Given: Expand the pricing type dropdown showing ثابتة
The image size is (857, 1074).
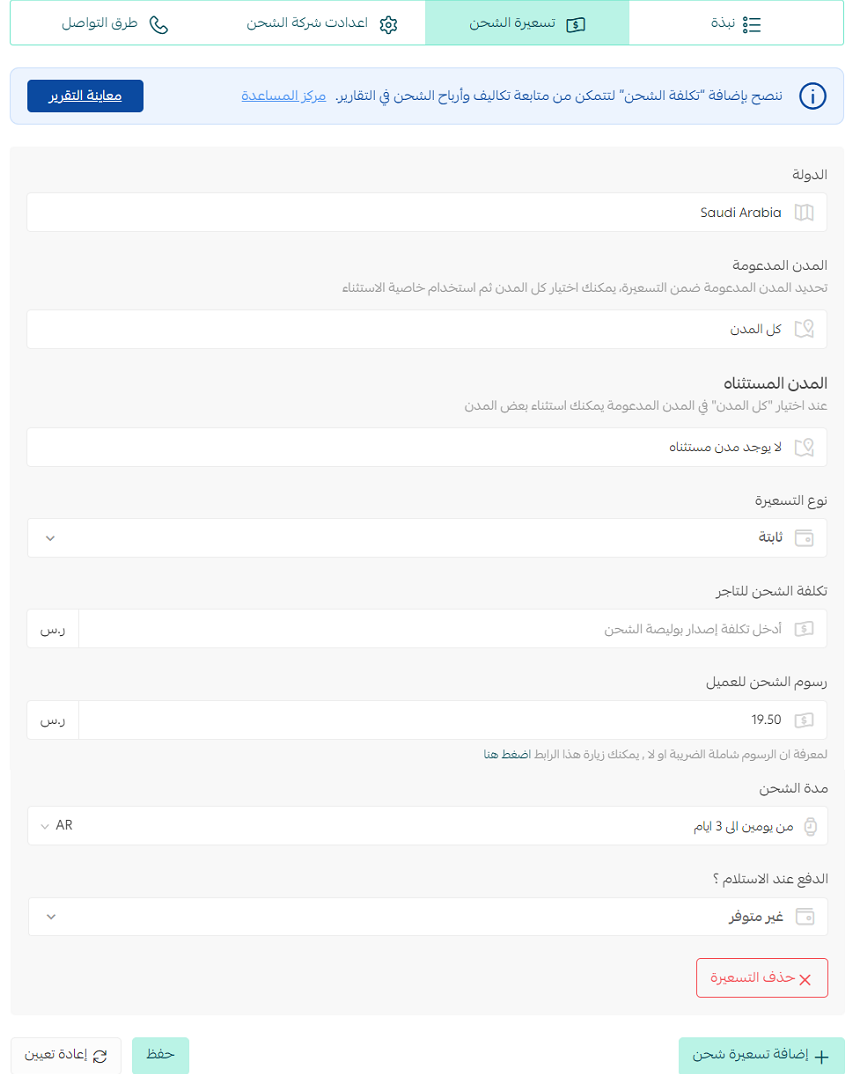Looking at the screenshot, I should (427, 538).
